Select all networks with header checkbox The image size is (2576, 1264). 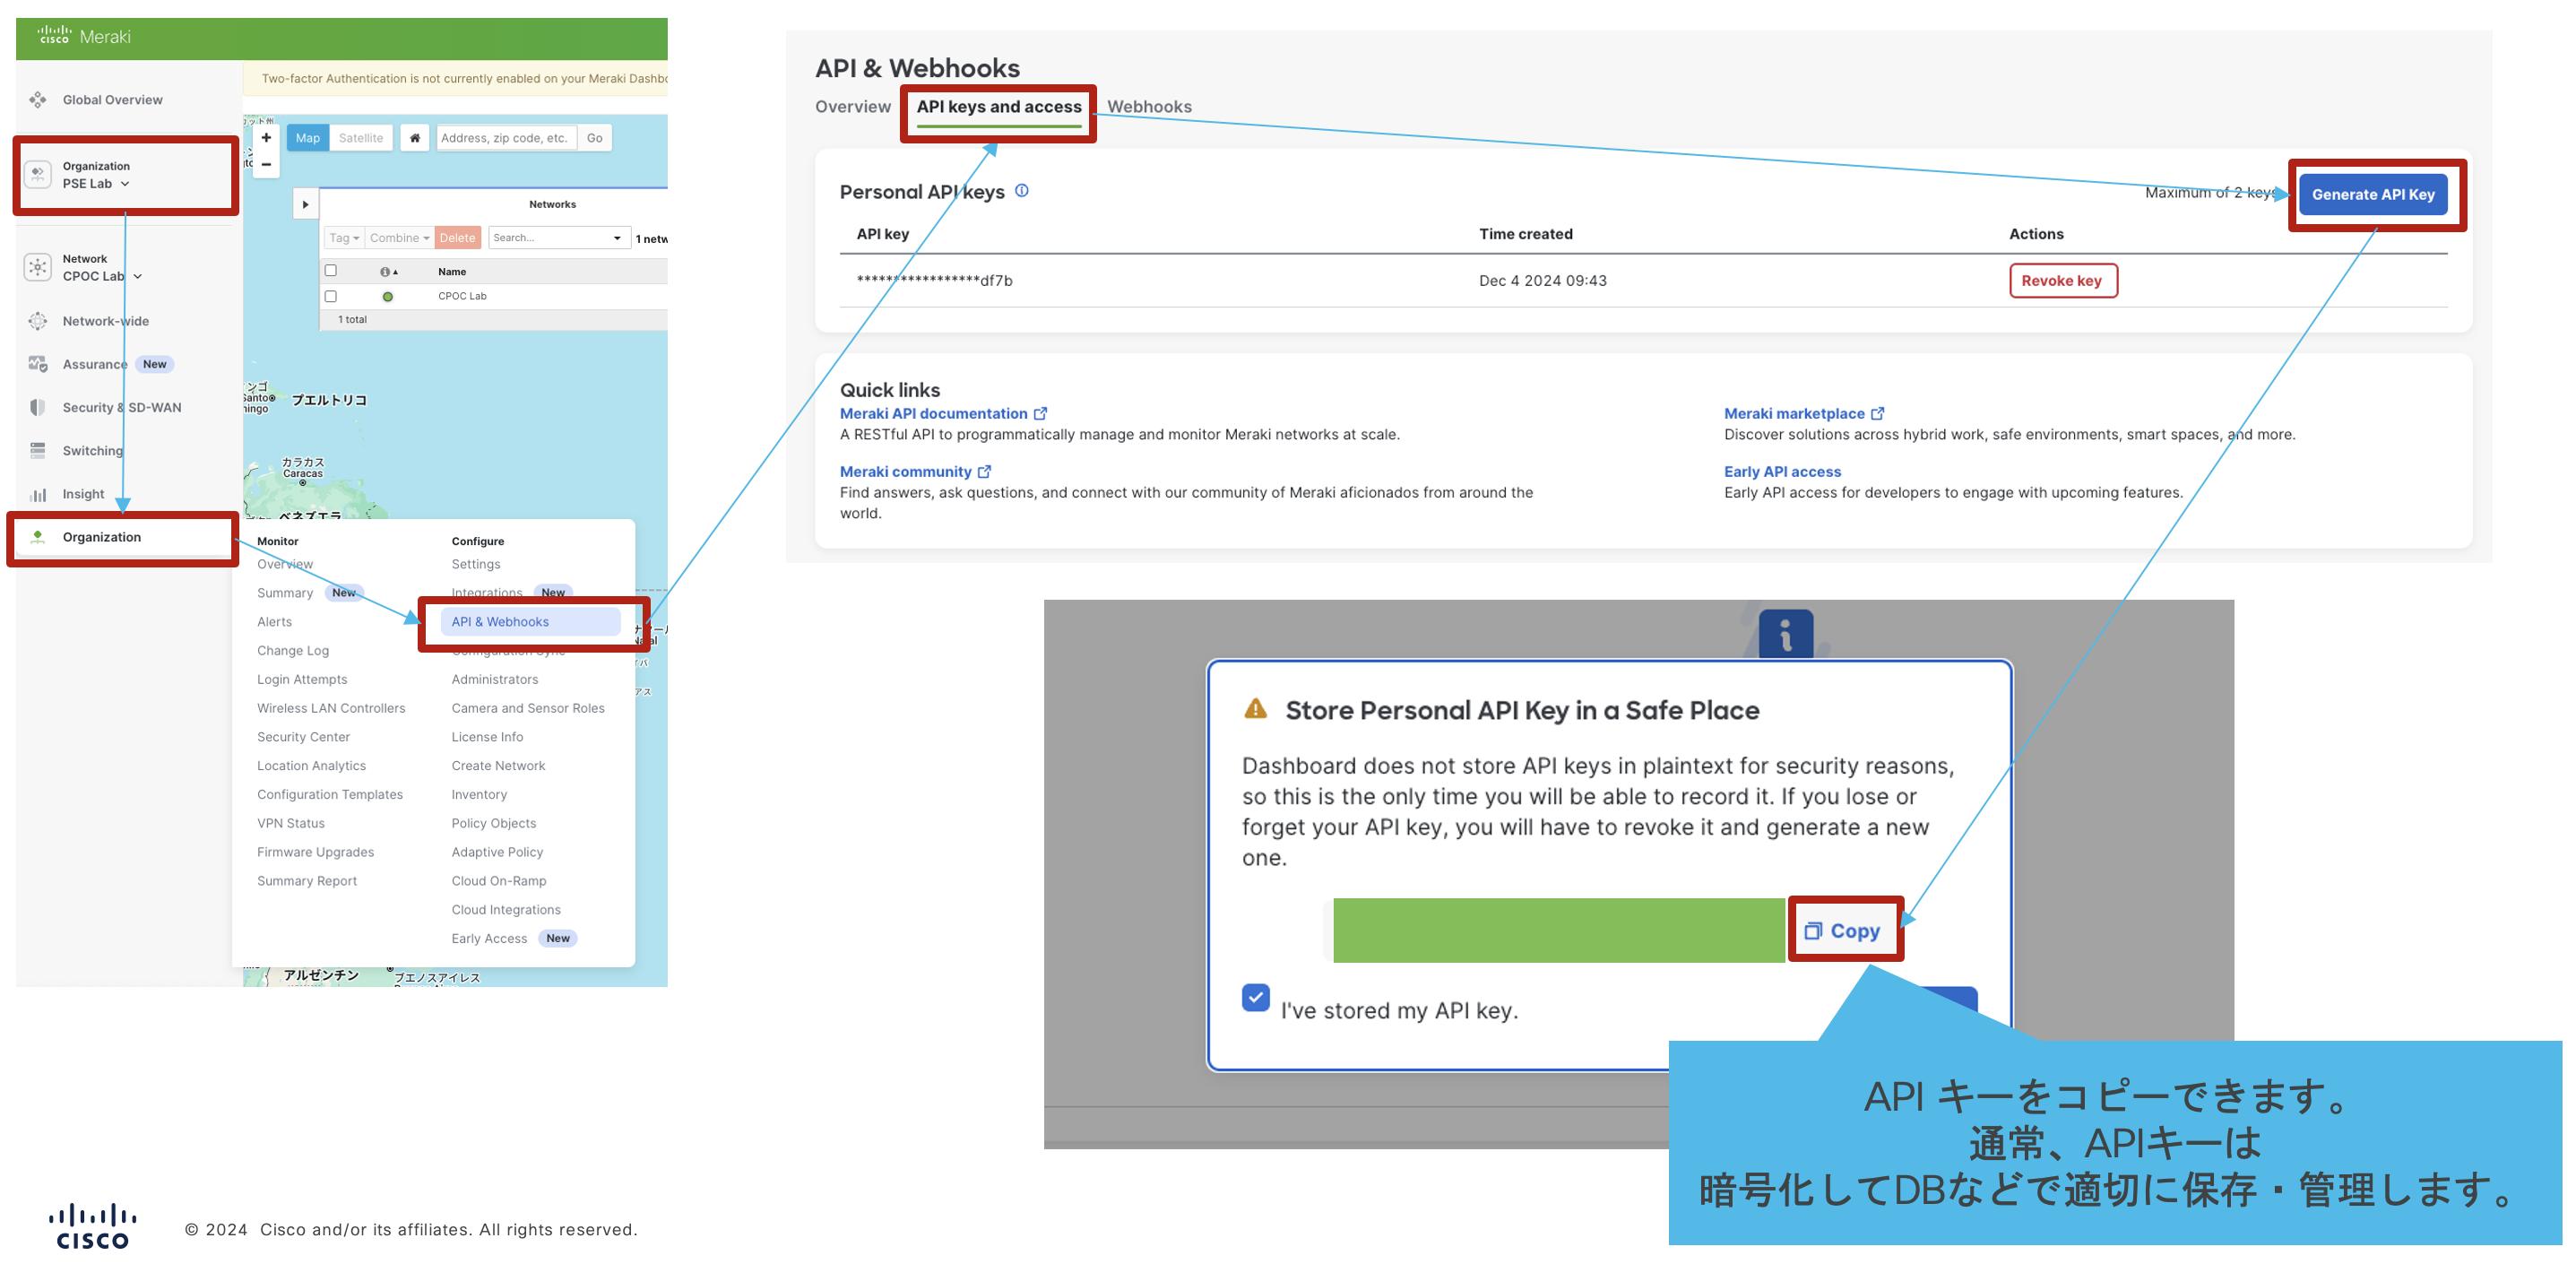tap(331, 271)
